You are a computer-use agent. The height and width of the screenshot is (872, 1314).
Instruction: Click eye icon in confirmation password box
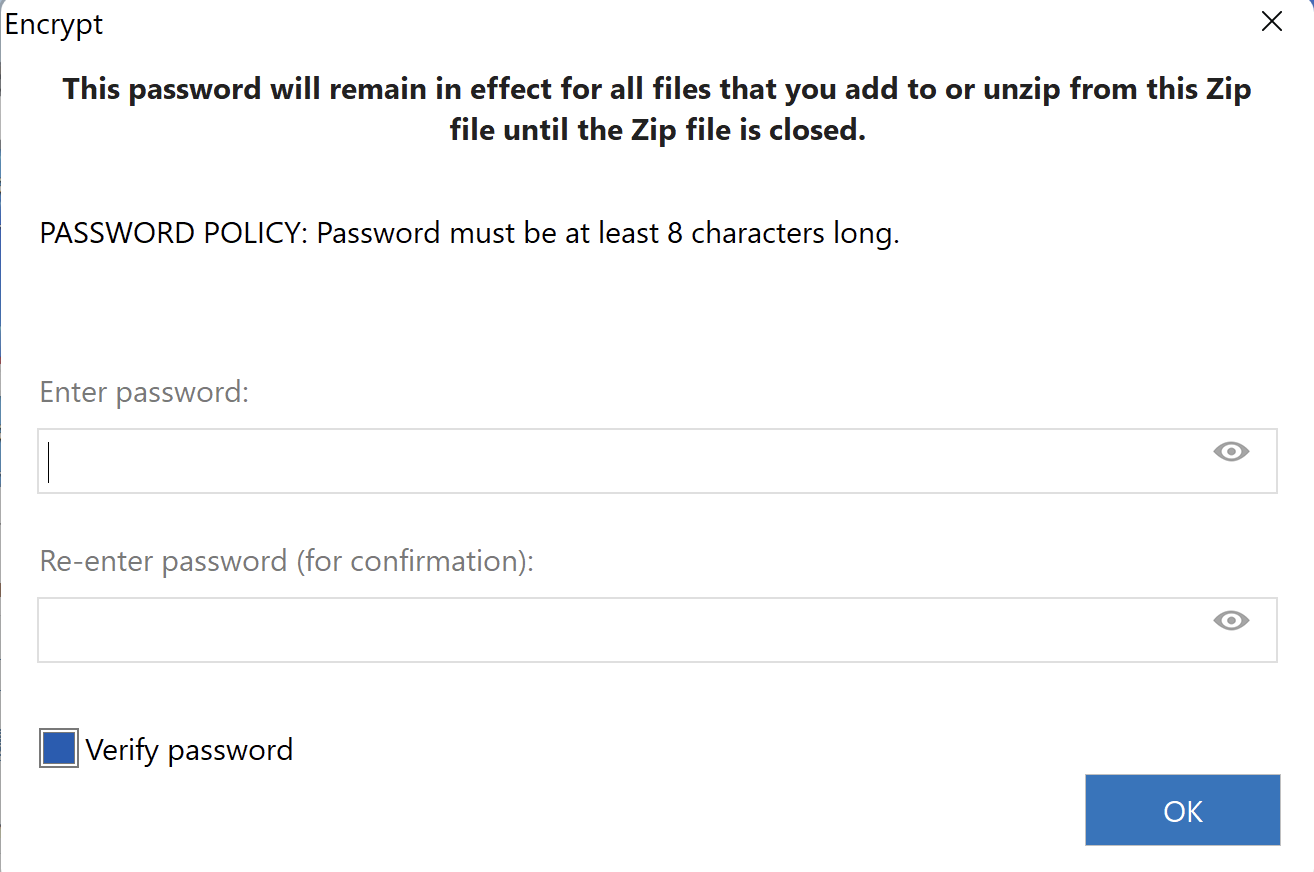pyautogui.click(x=1231, y=621)
